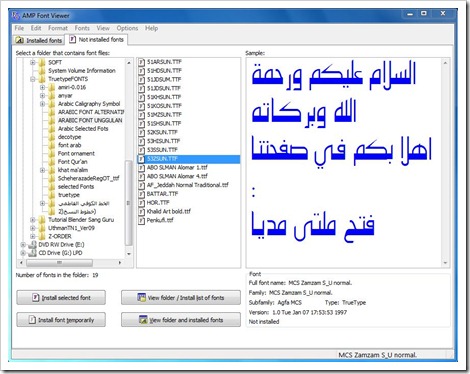Image resolution: width=470 pixels, height=374 pixels.
Task: Expand the Z-ORDER folder node
Action: (x=33, y=236)
